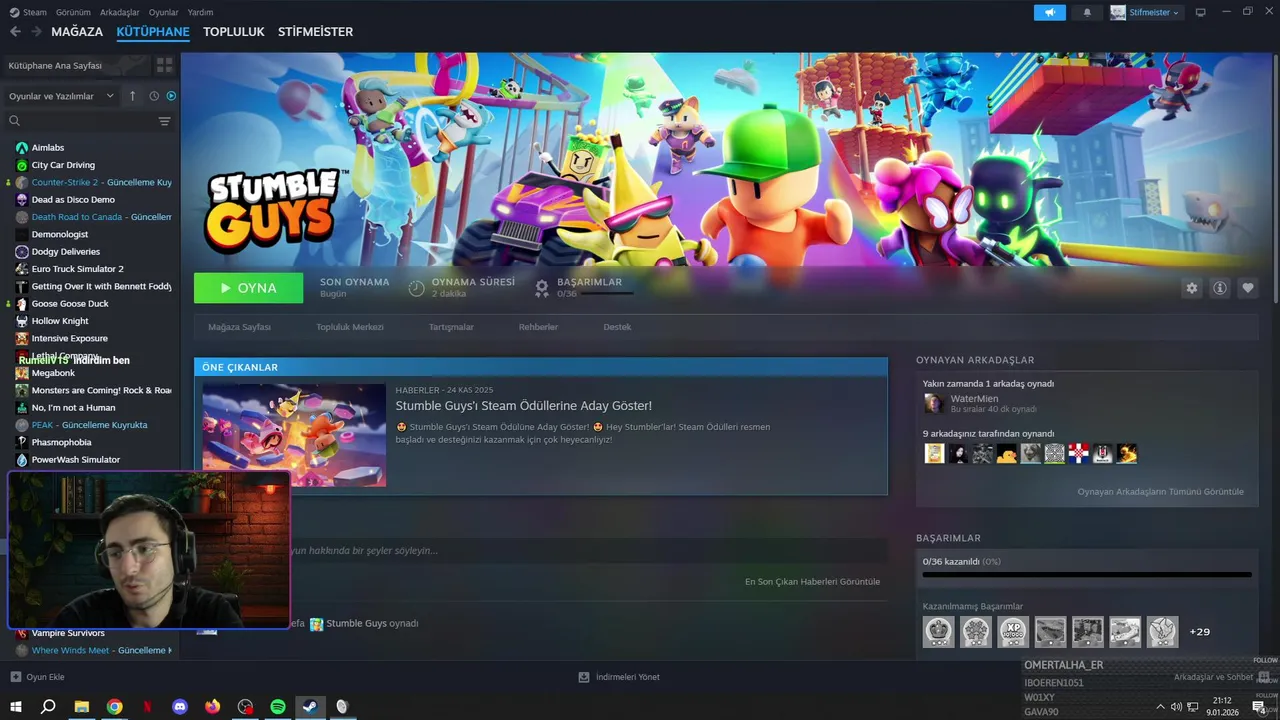Screen dimensions: 1280x720
Task: Click Steam icon on taskbar
Action: pos(310,707)
